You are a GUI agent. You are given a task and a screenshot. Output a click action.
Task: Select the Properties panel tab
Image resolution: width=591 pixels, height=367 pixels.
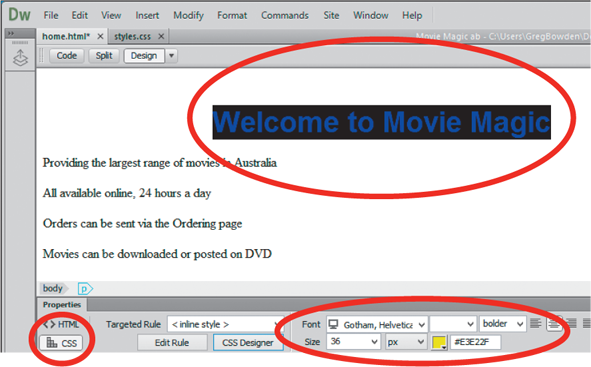click(62, 304)
